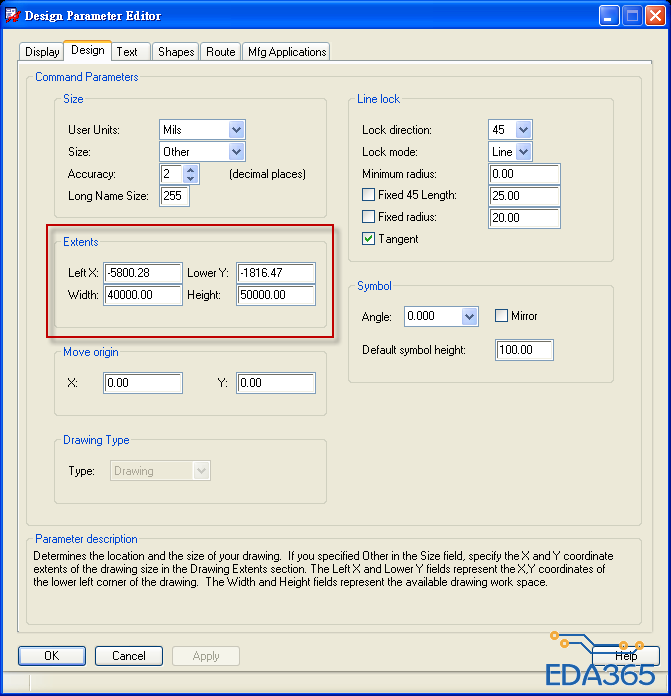Open the Lock direction dropdown

pos(523,130)
